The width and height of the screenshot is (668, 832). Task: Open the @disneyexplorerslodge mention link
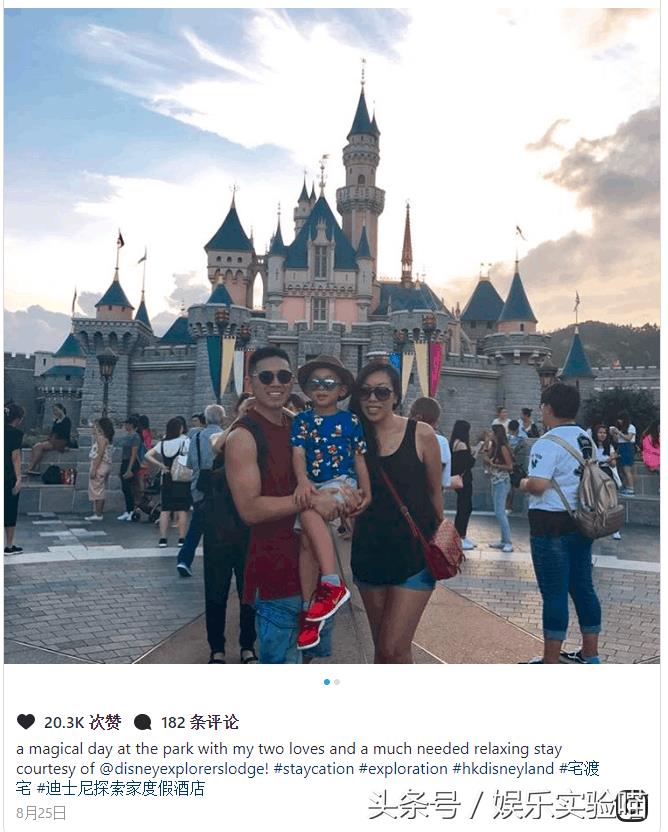[184, 768]
